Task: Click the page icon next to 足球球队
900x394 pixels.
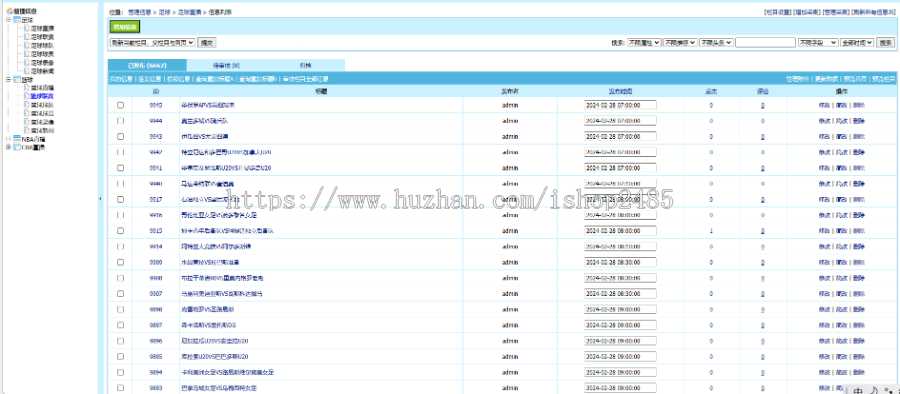Action: (26, 45)
